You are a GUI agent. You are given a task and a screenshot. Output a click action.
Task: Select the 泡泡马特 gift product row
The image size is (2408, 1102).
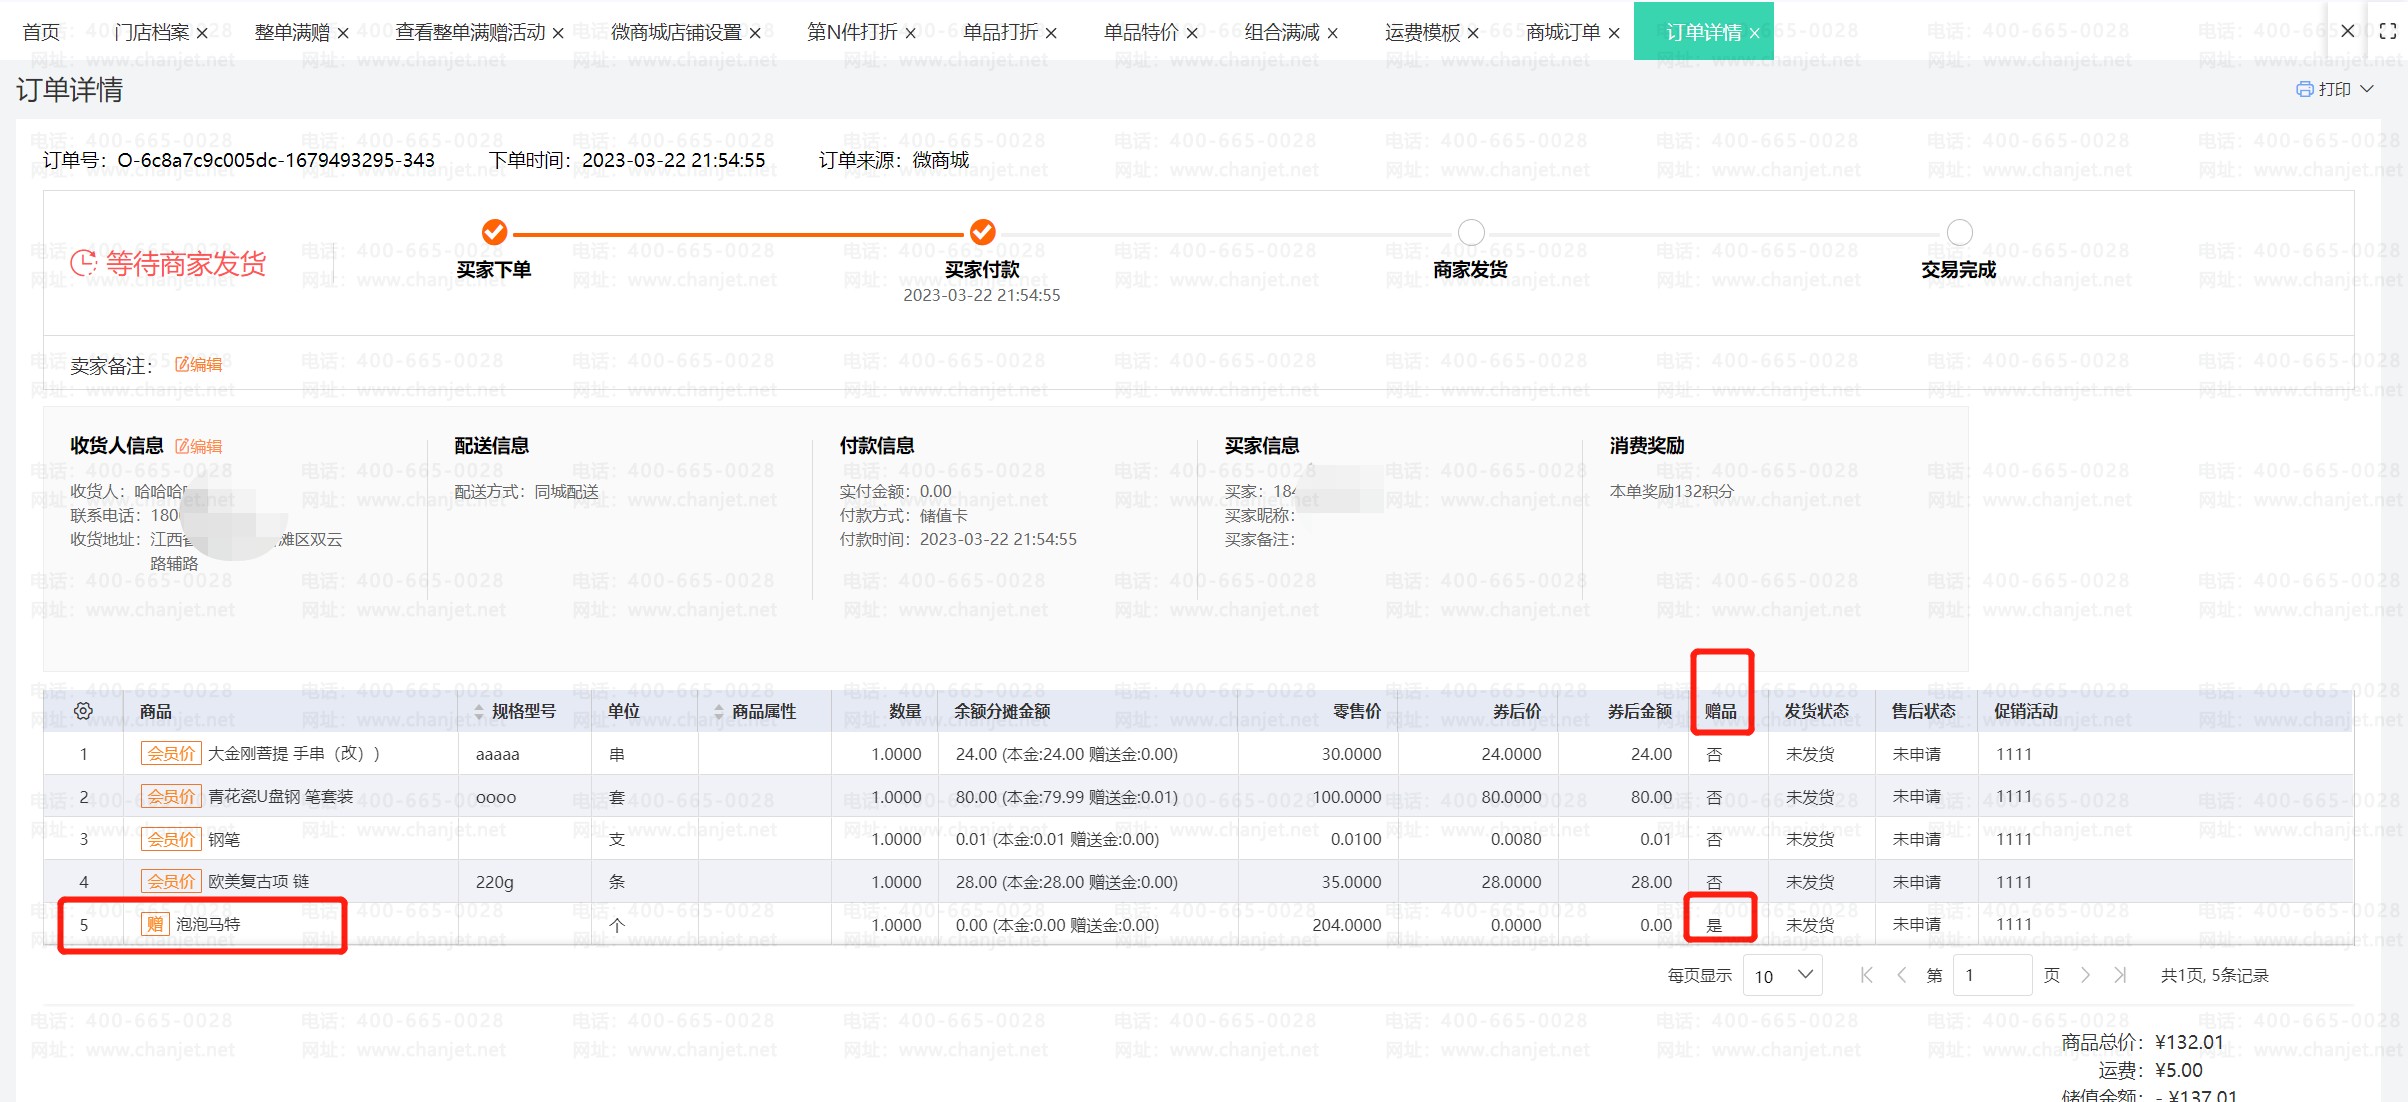[x=208, y=925]
